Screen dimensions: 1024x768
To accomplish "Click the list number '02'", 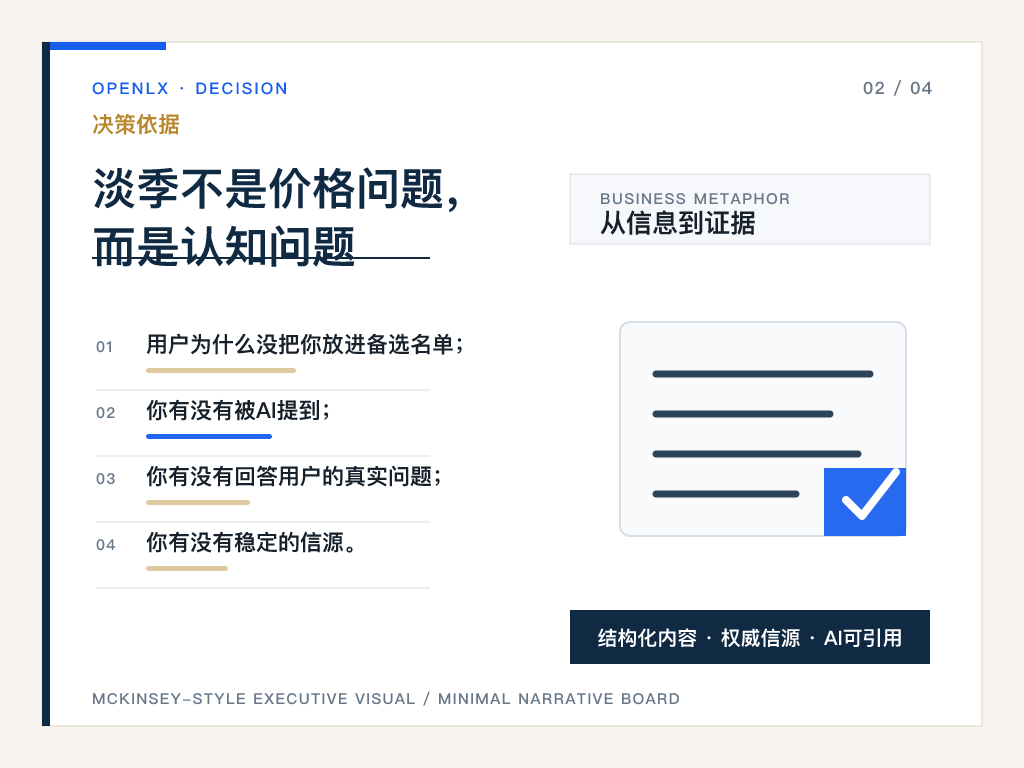I will (105, 413).
